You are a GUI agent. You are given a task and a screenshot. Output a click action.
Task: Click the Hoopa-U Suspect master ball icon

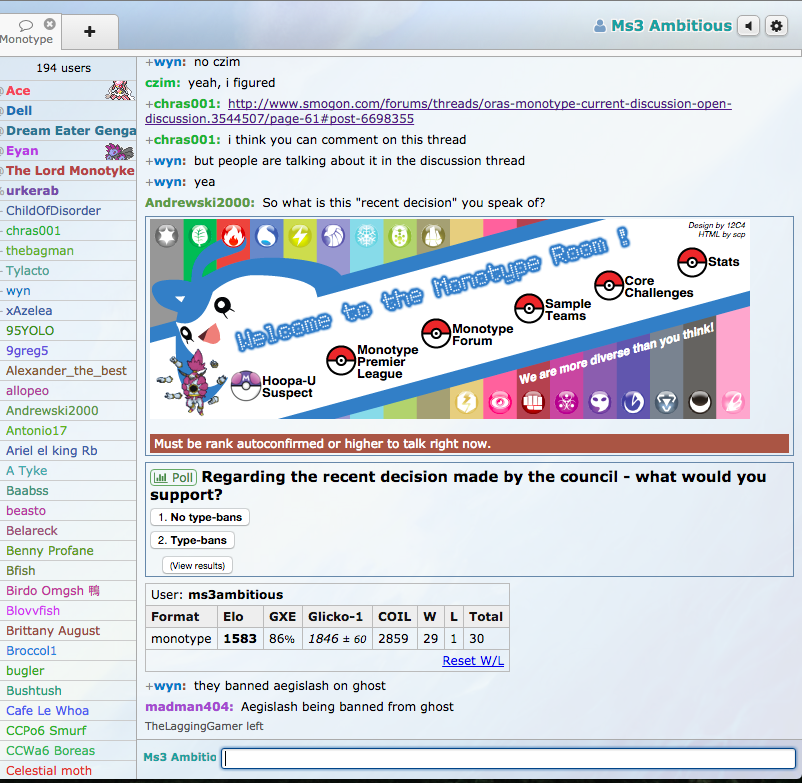(x=246, y=386)
